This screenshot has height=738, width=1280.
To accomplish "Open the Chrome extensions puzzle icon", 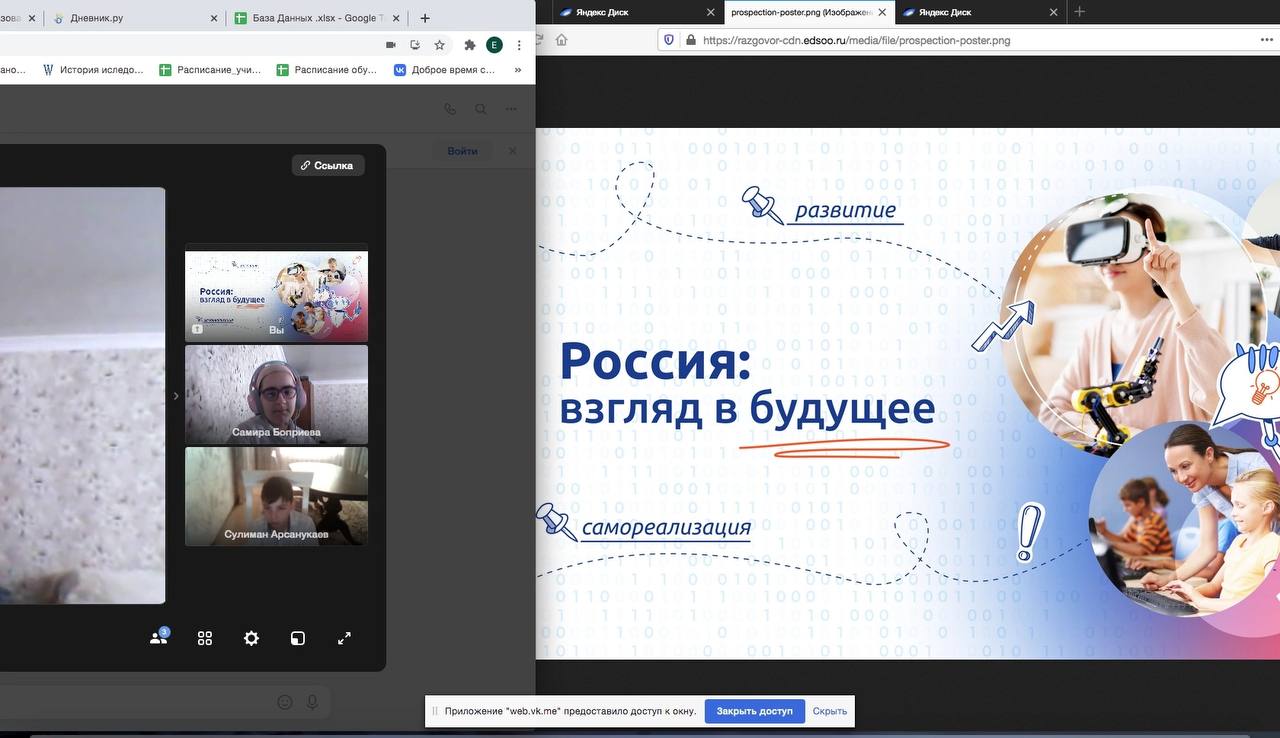I will [x=470, y=45].
